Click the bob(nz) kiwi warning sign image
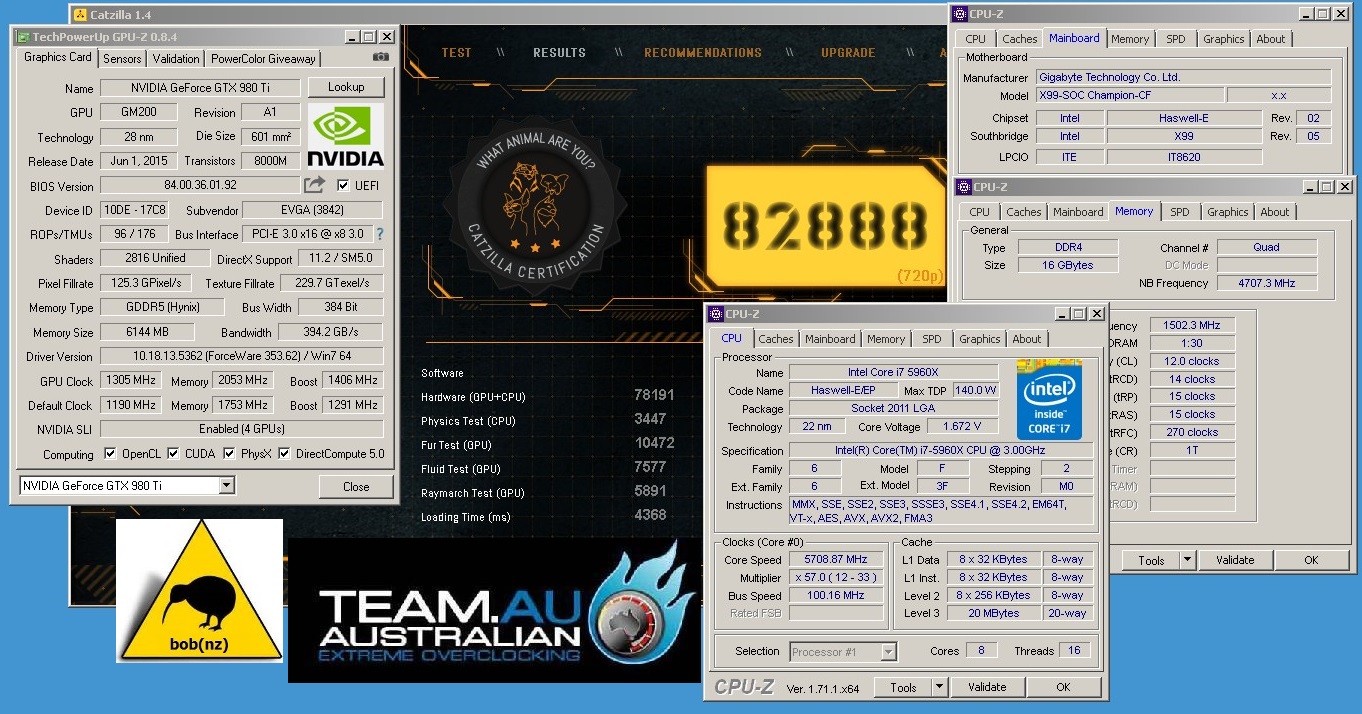Viewport: 1362px width, 714px height. (199, 590)
